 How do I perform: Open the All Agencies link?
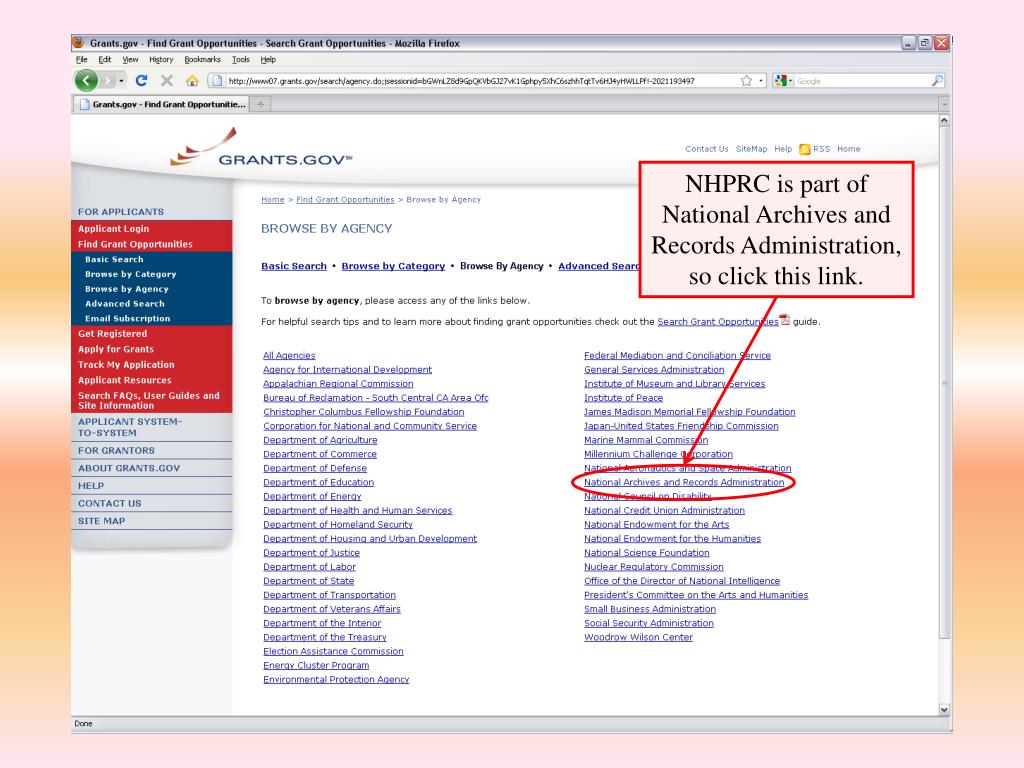pyautogui.click(x=289, y=355)
